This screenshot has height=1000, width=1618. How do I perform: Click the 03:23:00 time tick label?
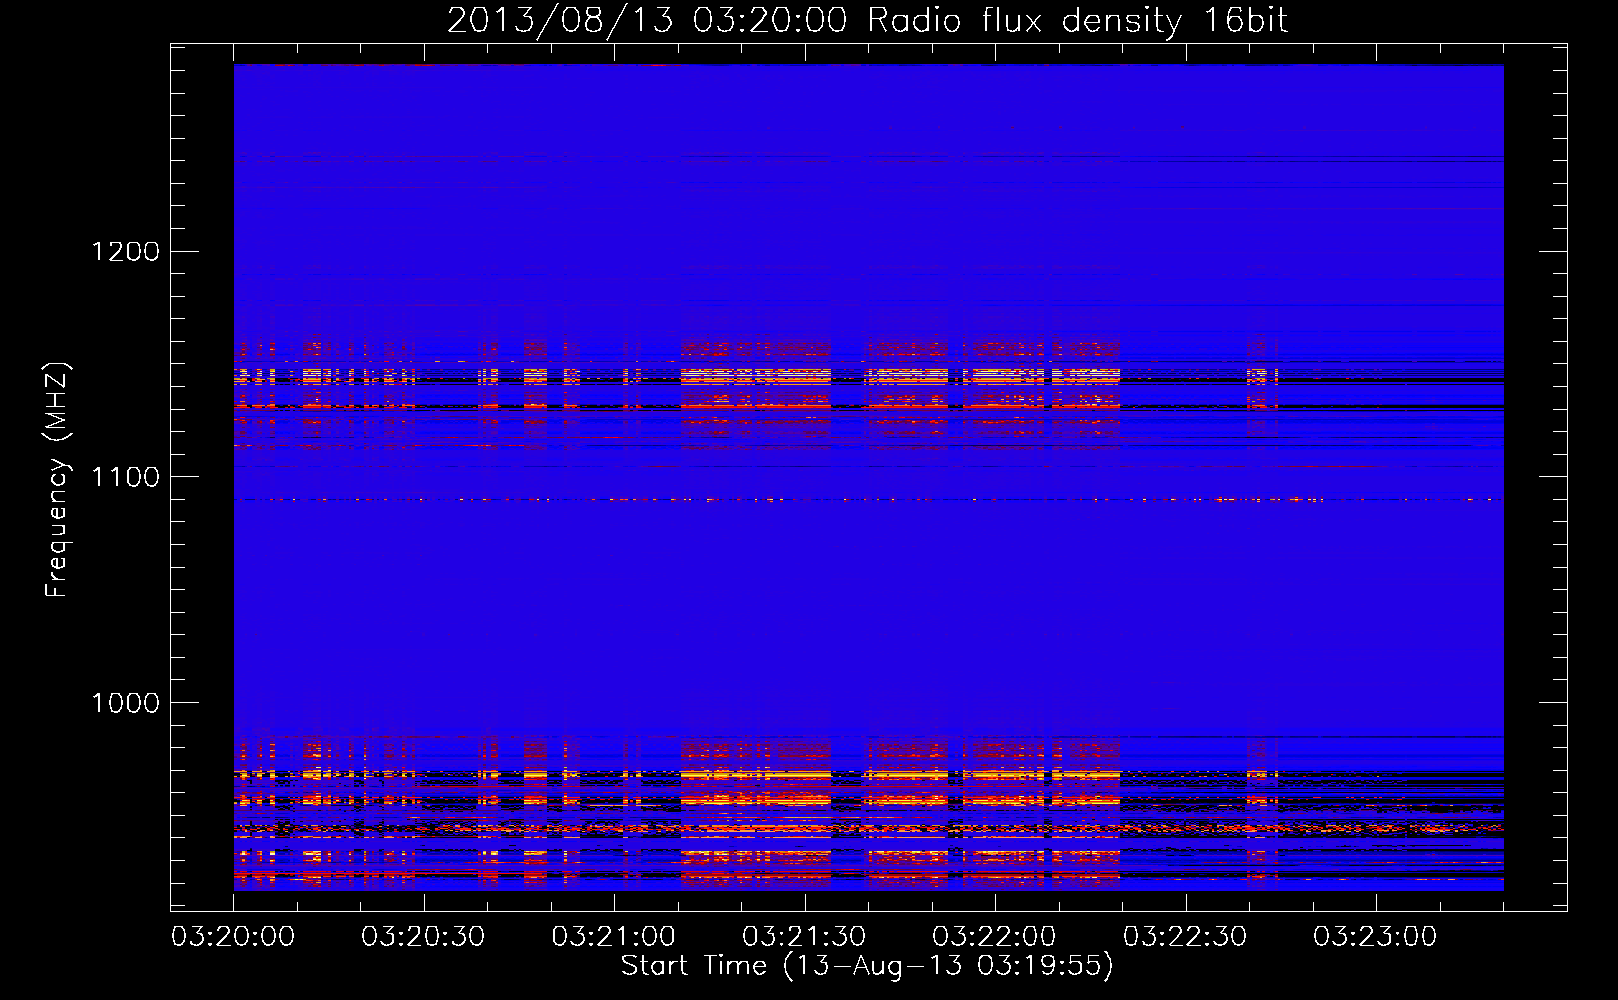tap(1375, 936)
